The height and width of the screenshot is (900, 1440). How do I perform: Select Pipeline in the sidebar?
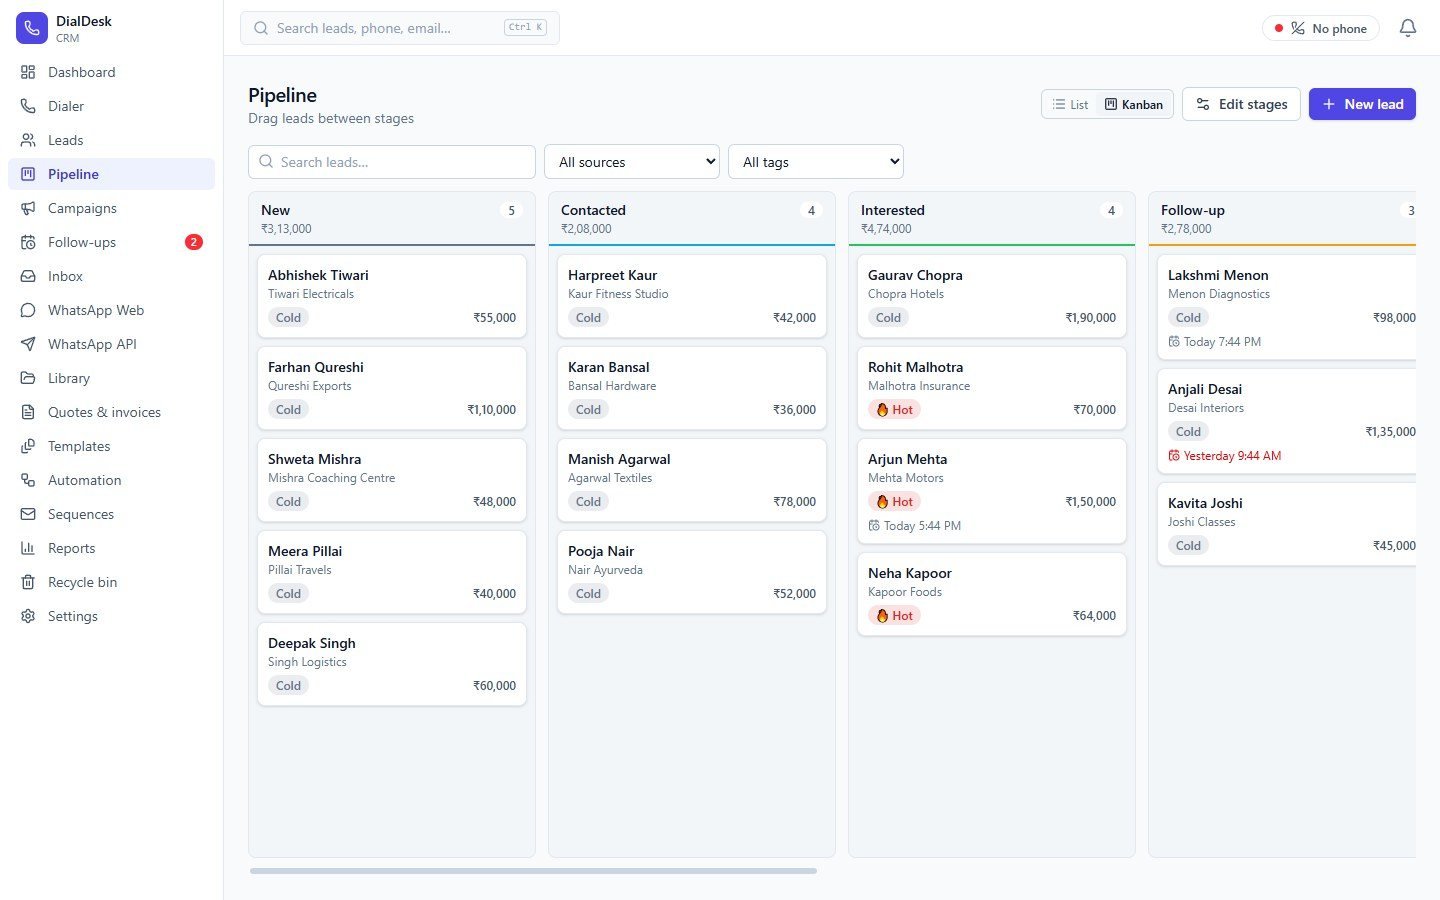[112, 174]
